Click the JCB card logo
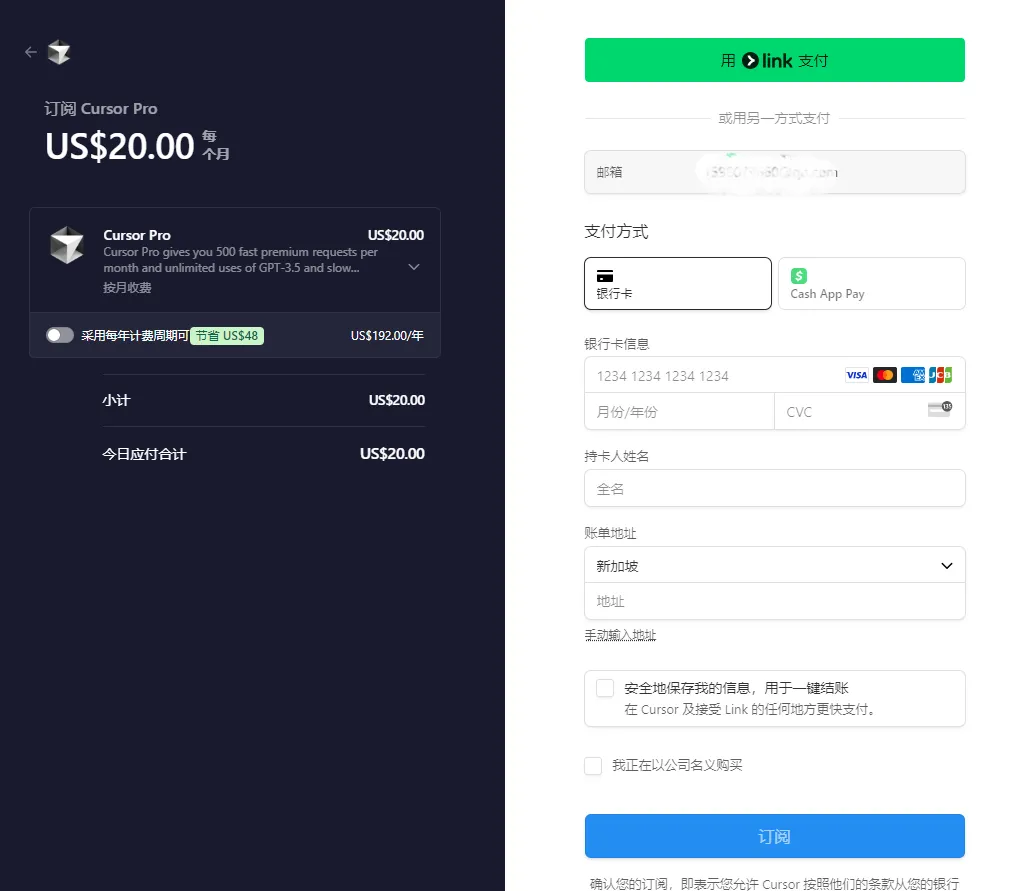Screen dimensions: 1022x891 click(x=941, y=375)
